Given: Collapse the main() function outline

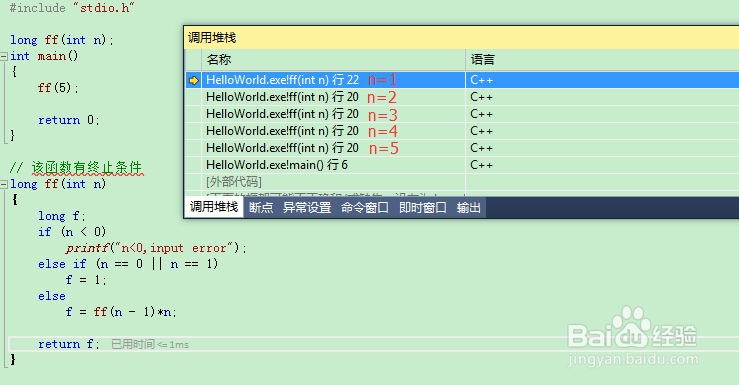Looking at the screenshot, I should pyautogui.click(x=4, y=56).
